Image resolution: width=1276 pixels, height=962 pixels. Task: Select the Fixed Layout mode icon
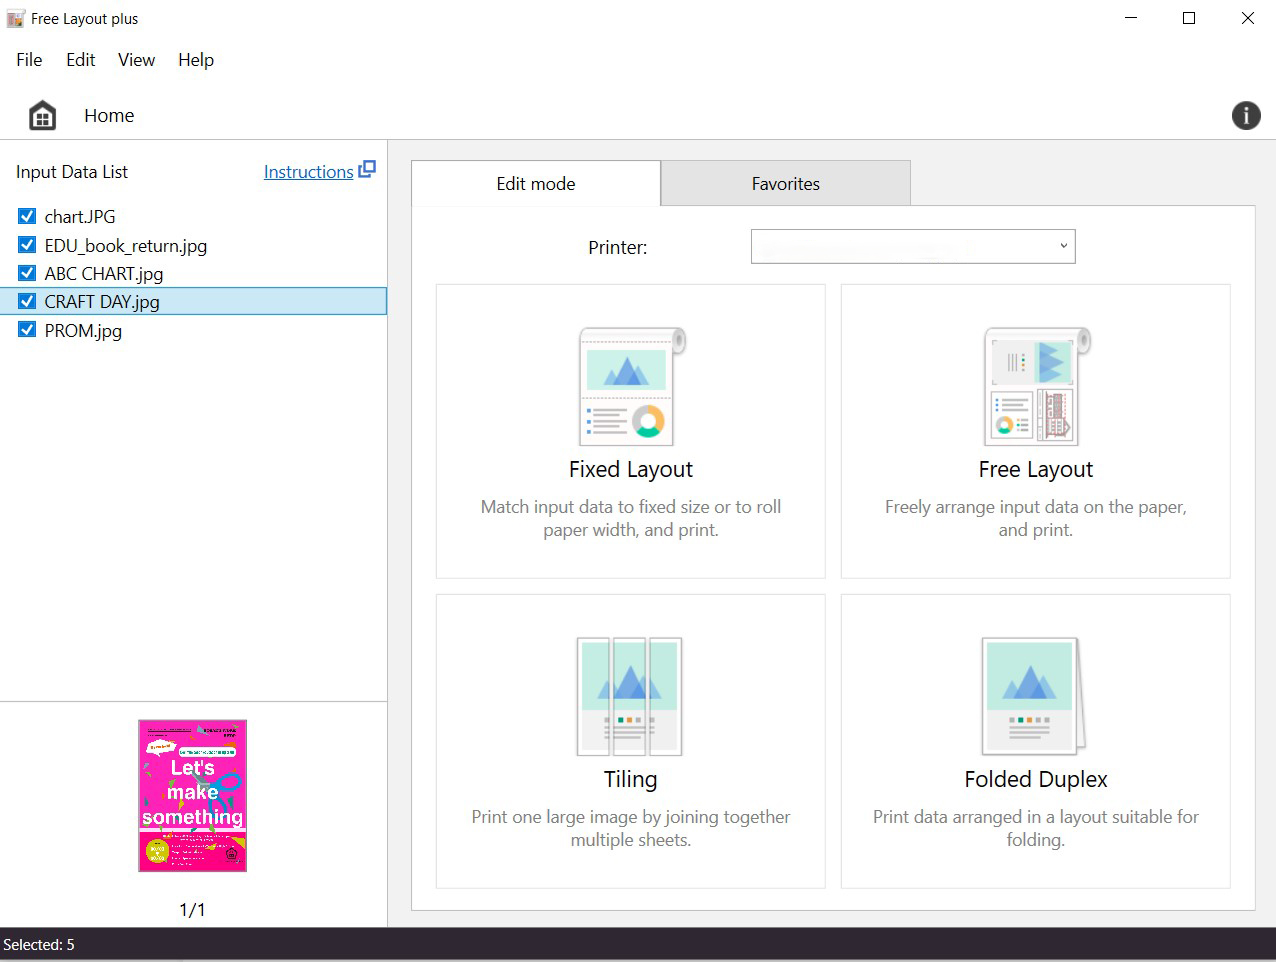coord(631,387)
